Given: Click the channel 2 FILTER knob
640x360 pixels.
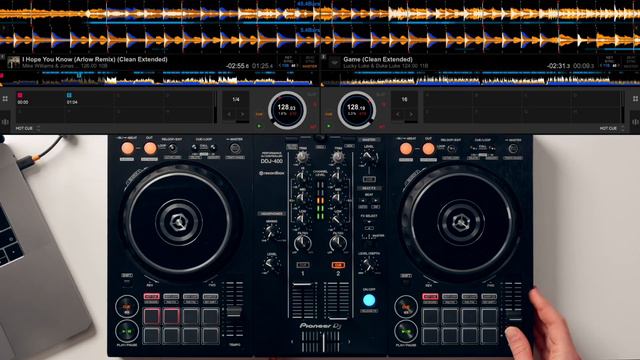Looking at the screenshot, I should (x=338, y=244).
